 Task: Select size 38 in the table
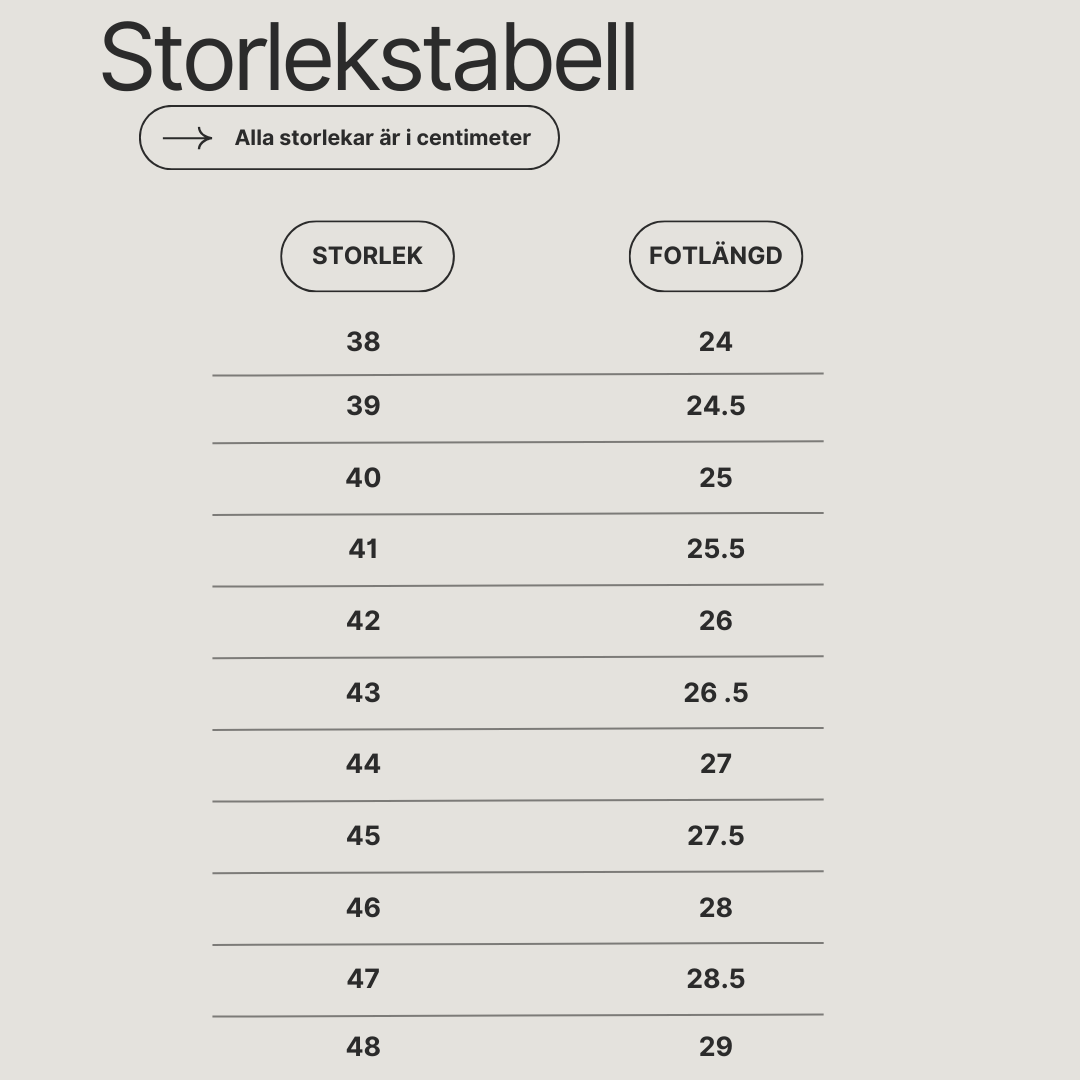[x=363, y=342]
